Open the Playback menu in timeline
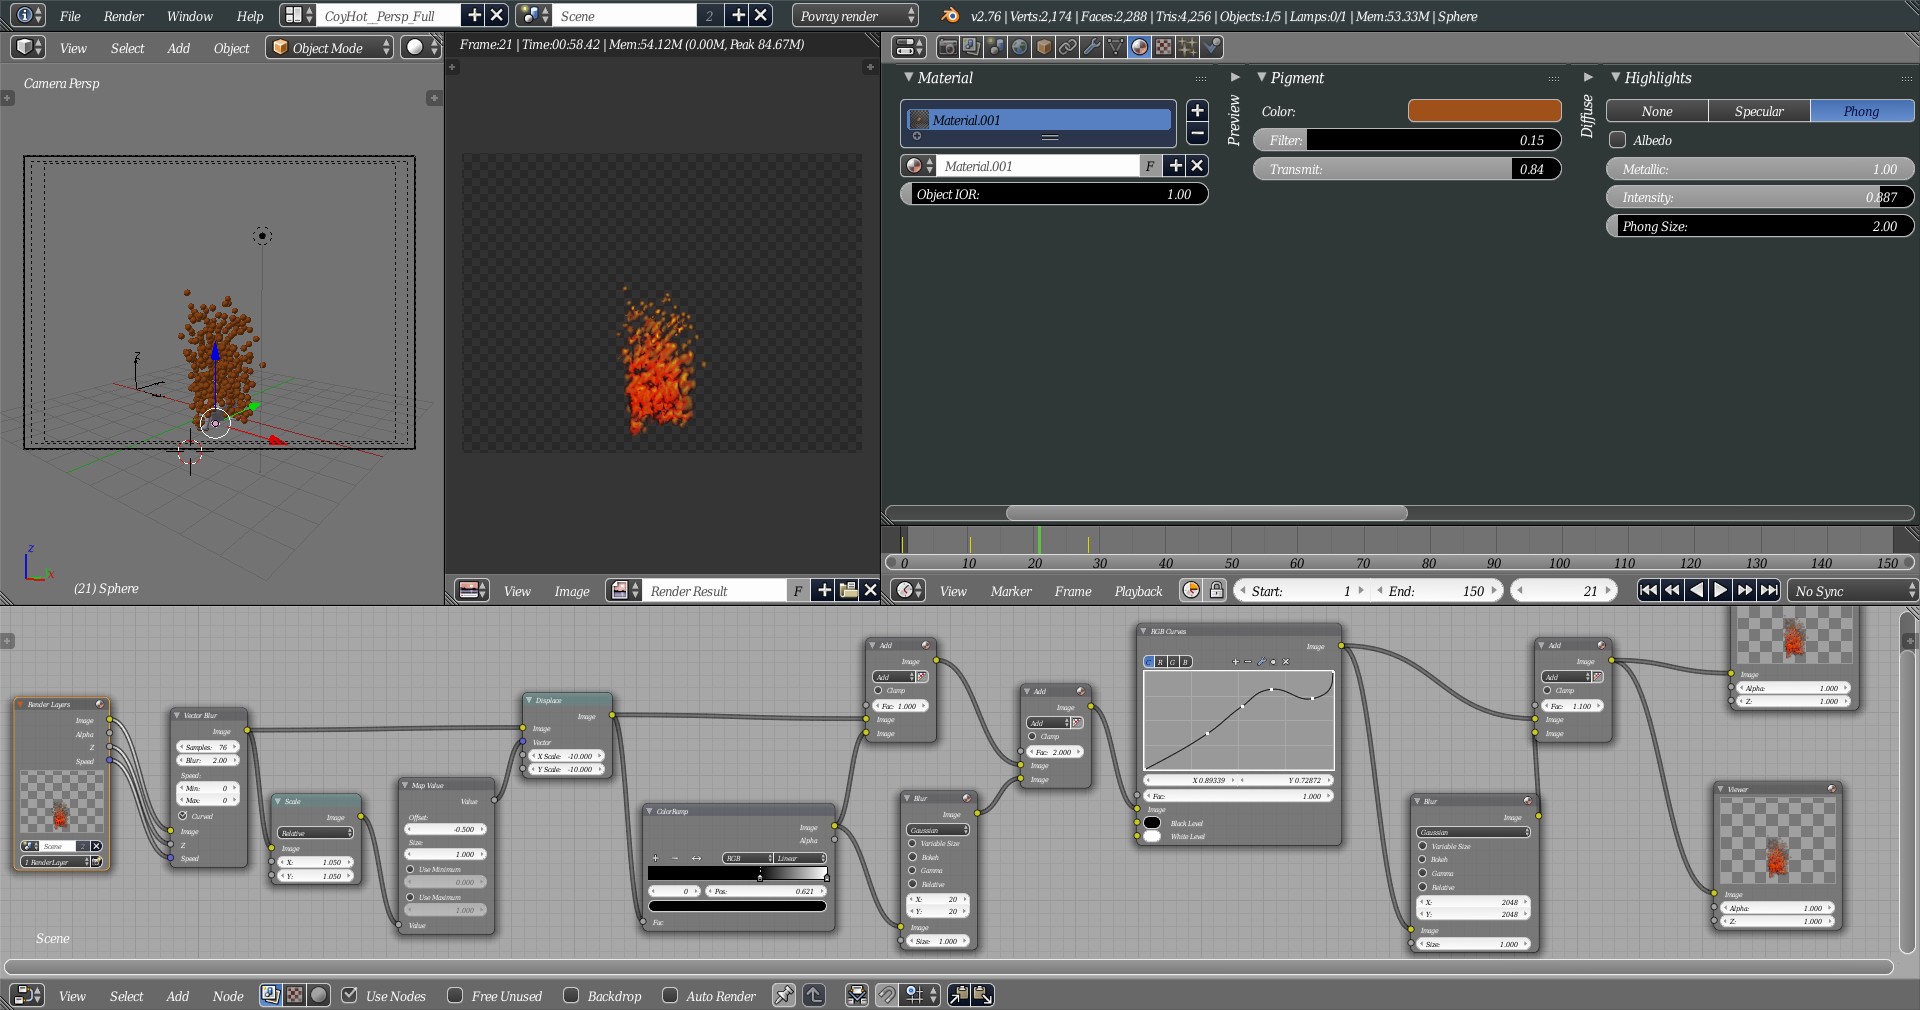Viewport: 1920px width, 1010px height. click(x=1138, y=591)
